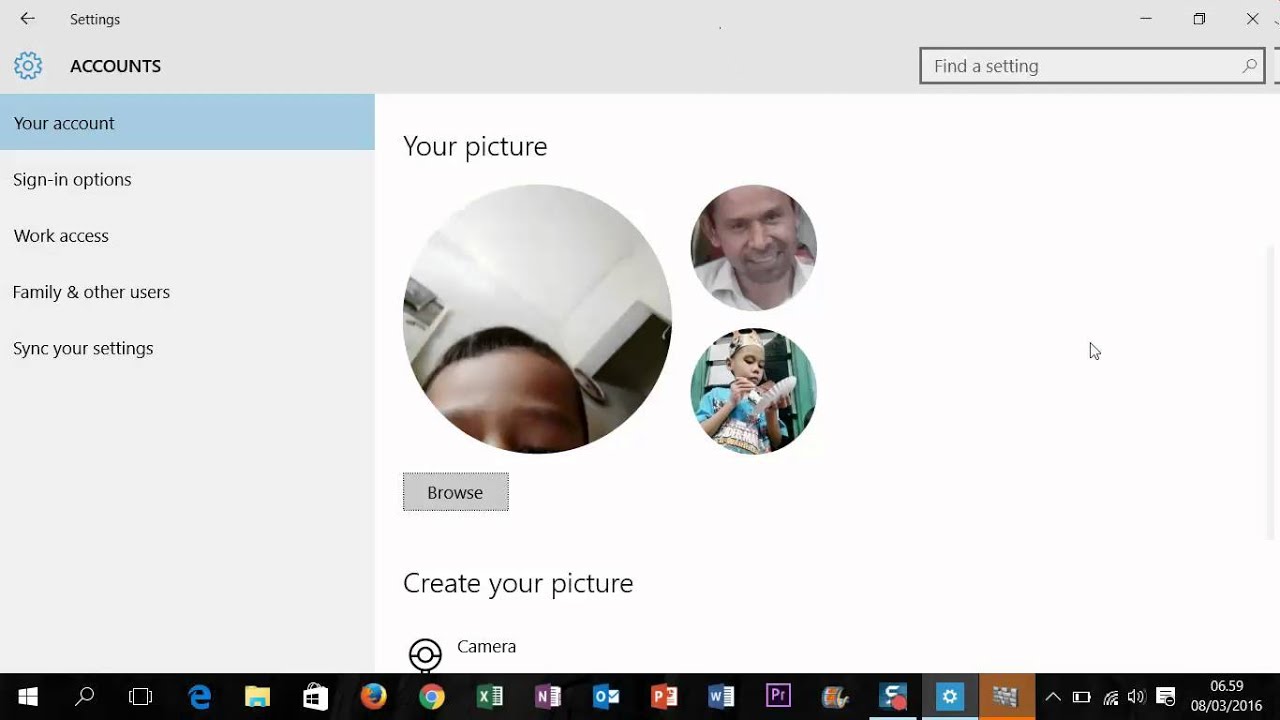Image resolution: width=1280 pixels, height=720 pixels.
Task: Open Task View on the taskbar
Action: tap(141, 696)
